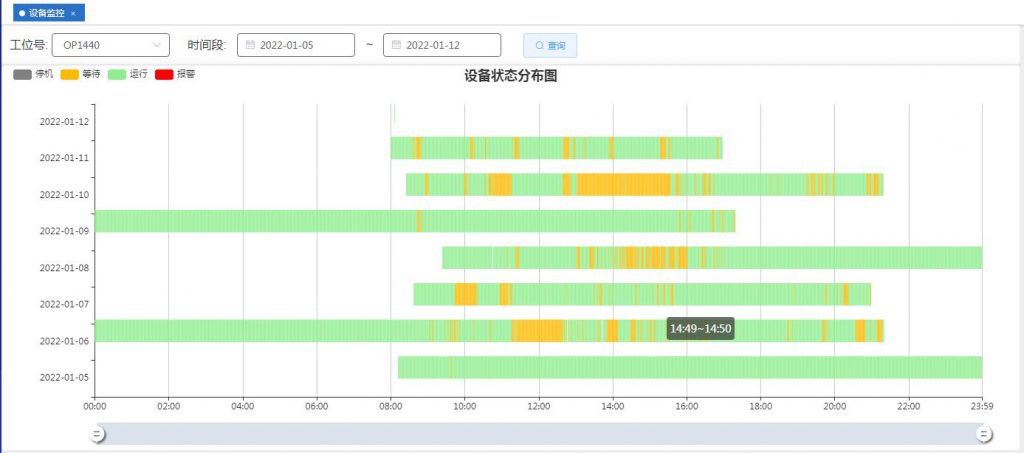This screenshot has width=1024, height=453.
Task: Click the left handle of the zoom slider
Action: coord(97,434)
